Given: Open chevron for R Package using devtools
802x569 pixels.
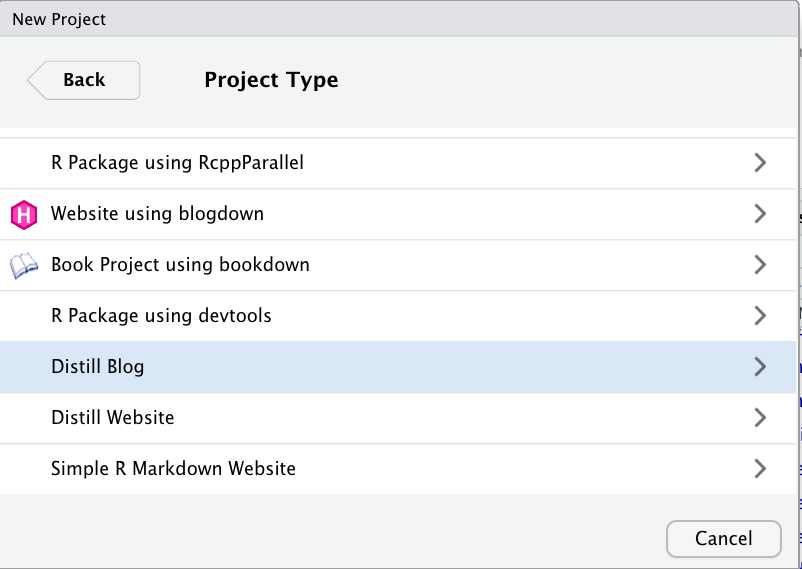Looking at the screenshot, I should pos(760,315).
